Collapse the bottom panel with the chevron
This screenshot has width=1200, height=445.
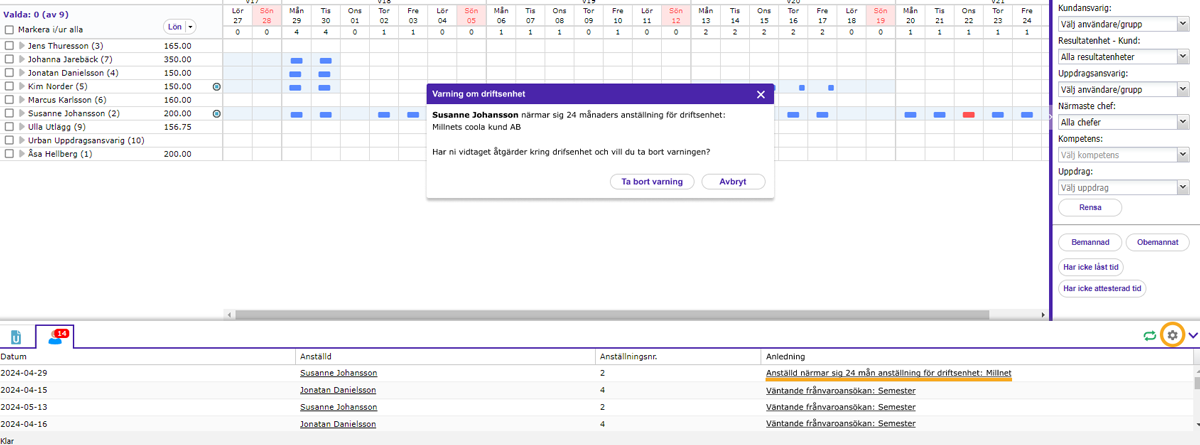click(1192, 336)
